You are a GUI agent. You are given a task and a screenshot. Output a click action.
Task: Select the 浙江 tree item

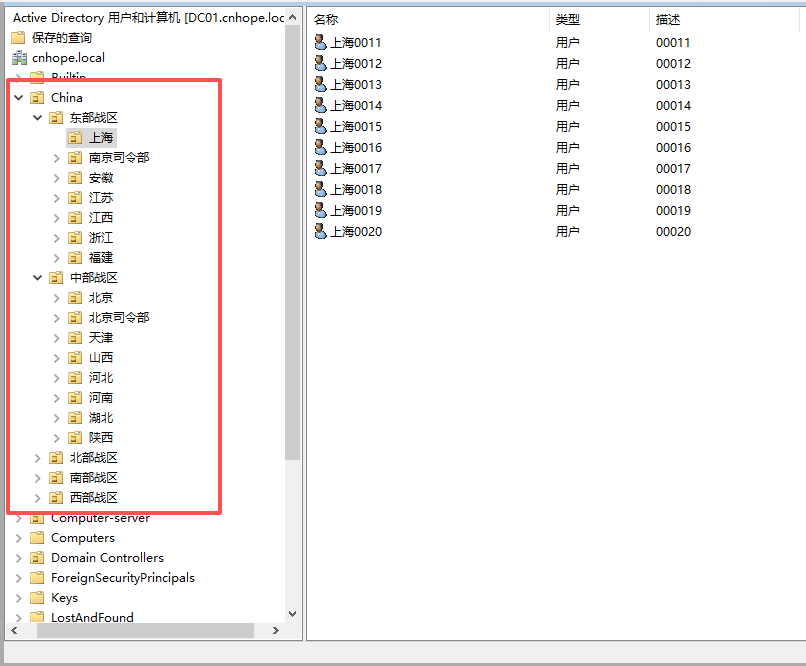point(101,238)
